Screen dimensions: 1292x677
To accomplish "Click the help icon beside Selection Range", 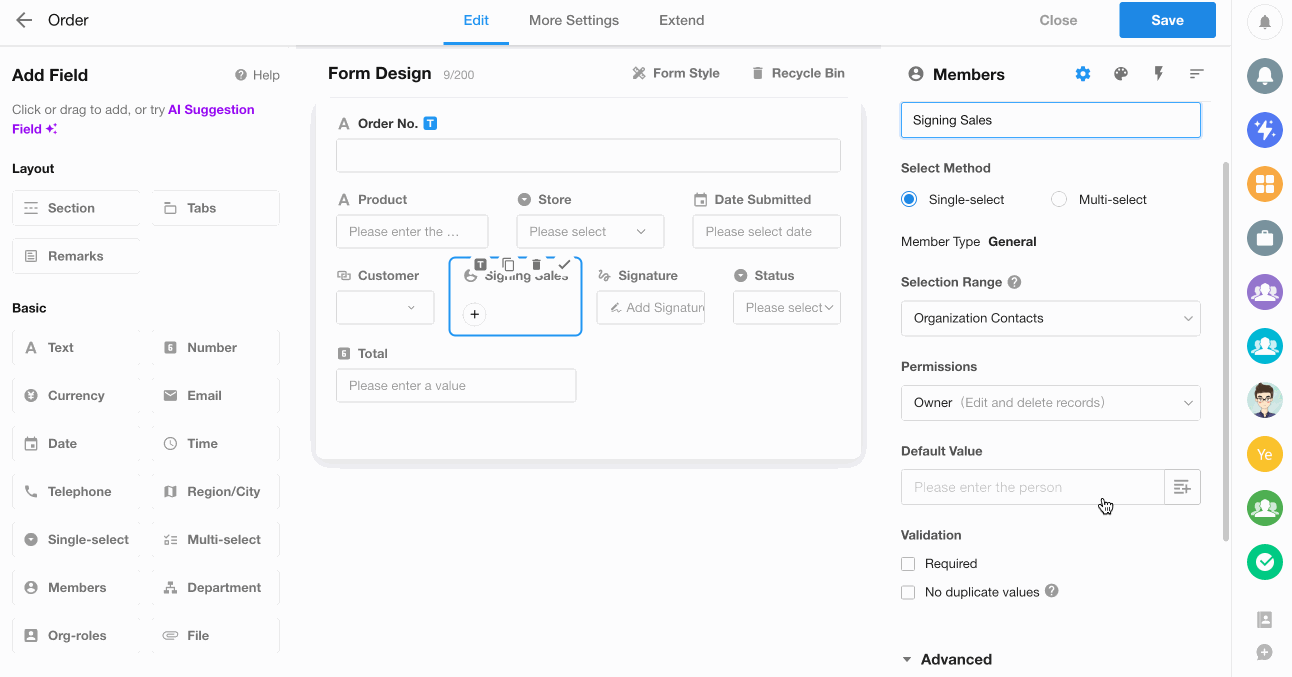I will tap(1014, 282).
